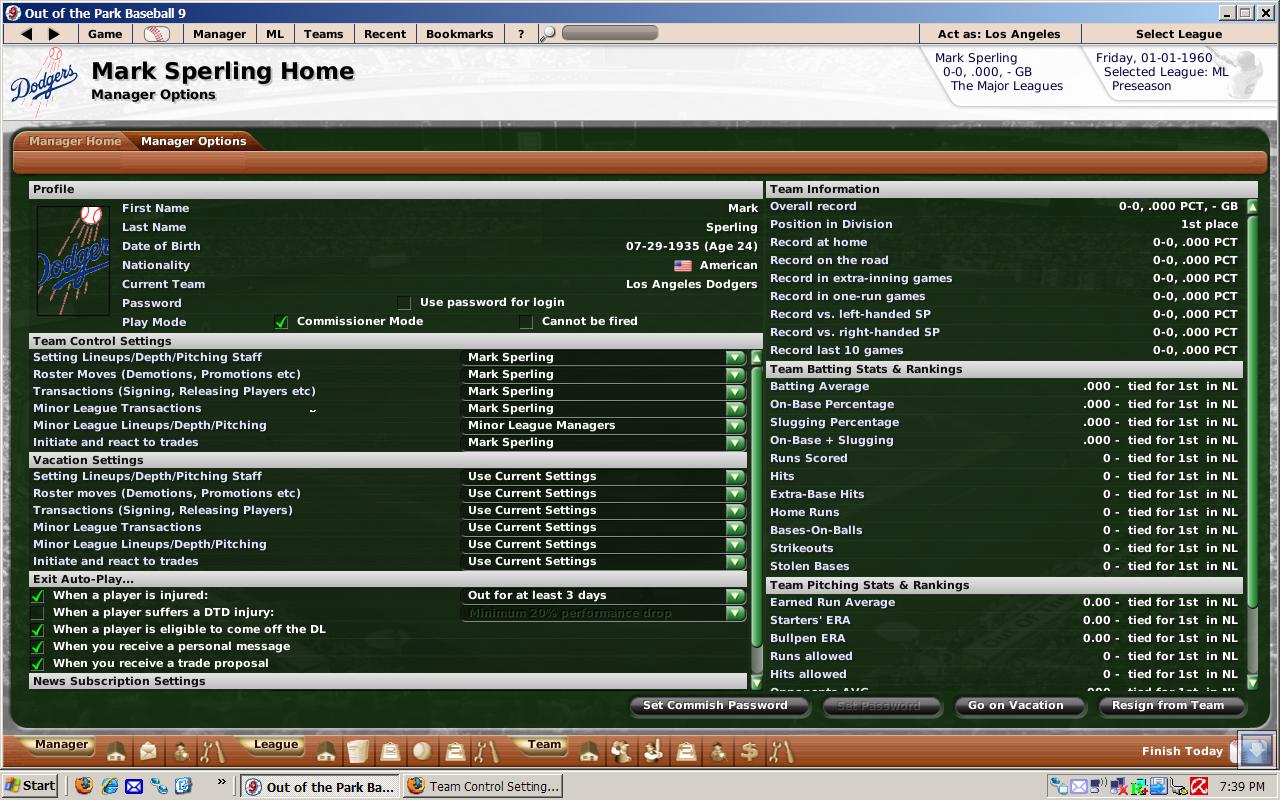Expand 'Initiate and react to trades' team control dropdown
1280x800 pixels.
point(735,443)
